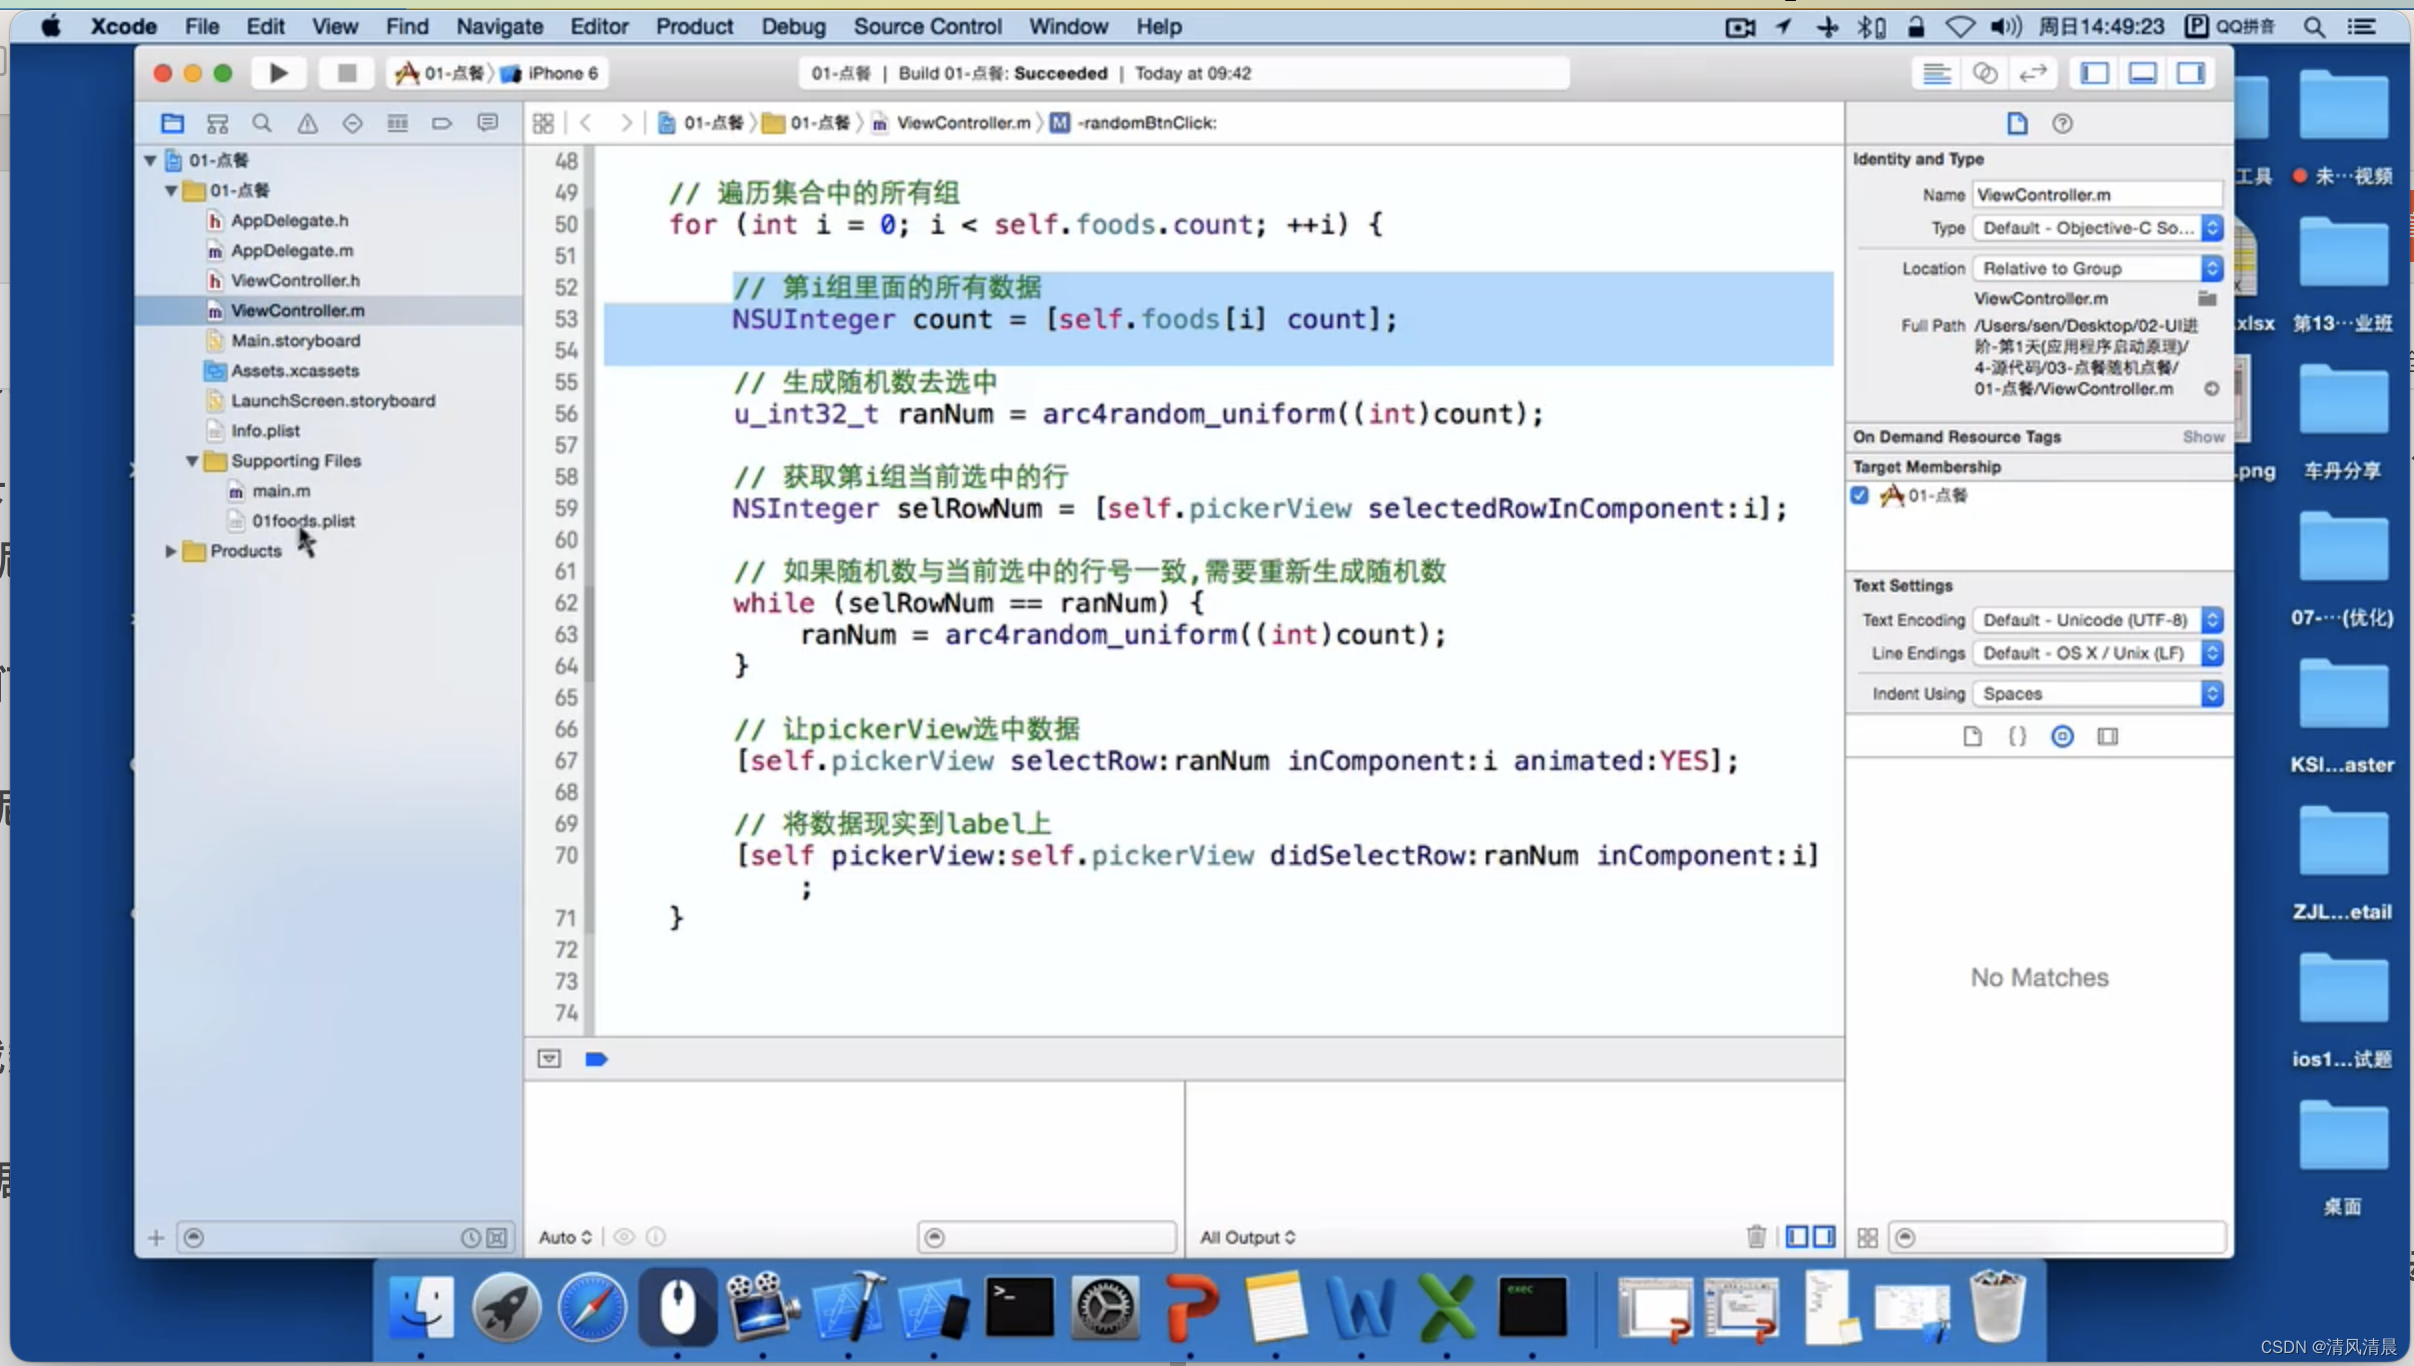Open the Text Encoding dropdown
This screenshot has width=2414, height=1366.
(2098, 620)
